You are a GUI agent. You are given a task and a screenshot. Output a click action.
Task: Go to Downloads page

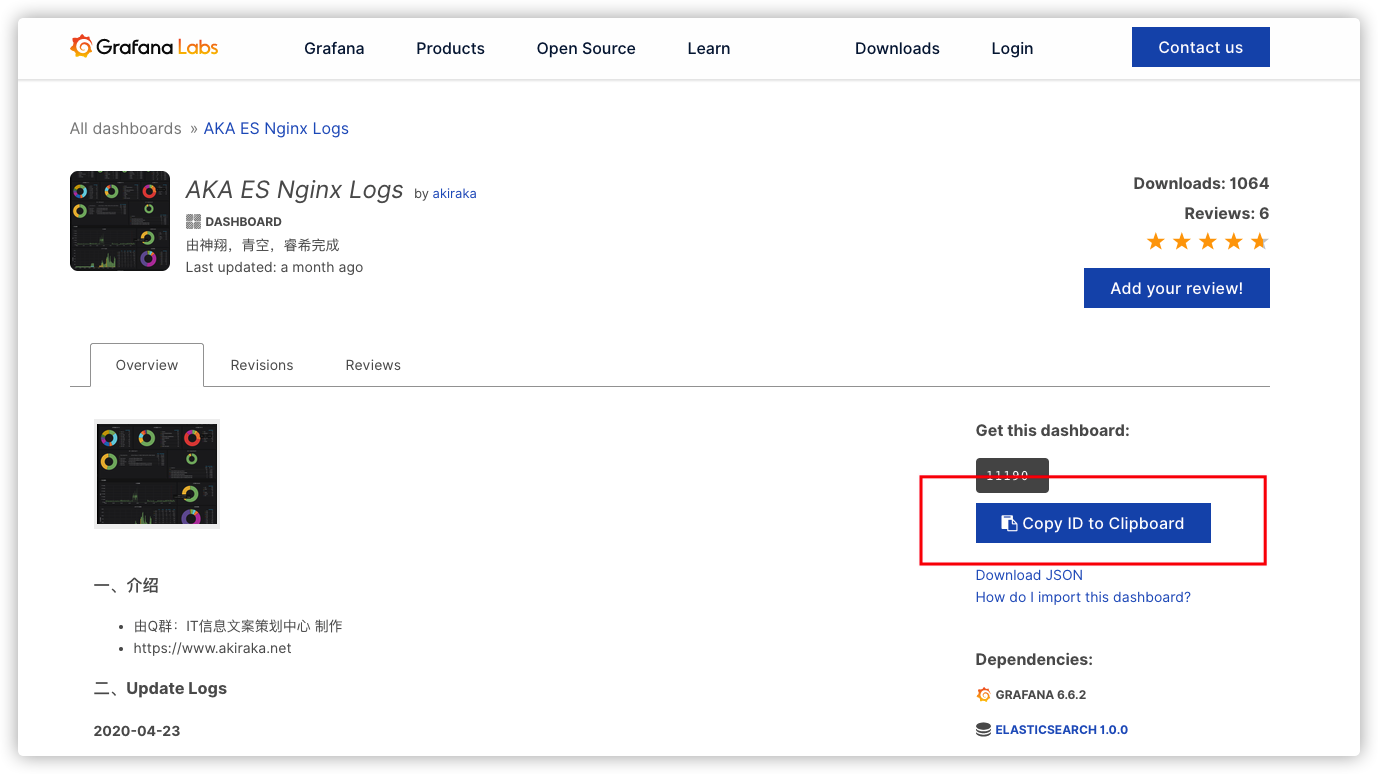click(x=897, y=48)
